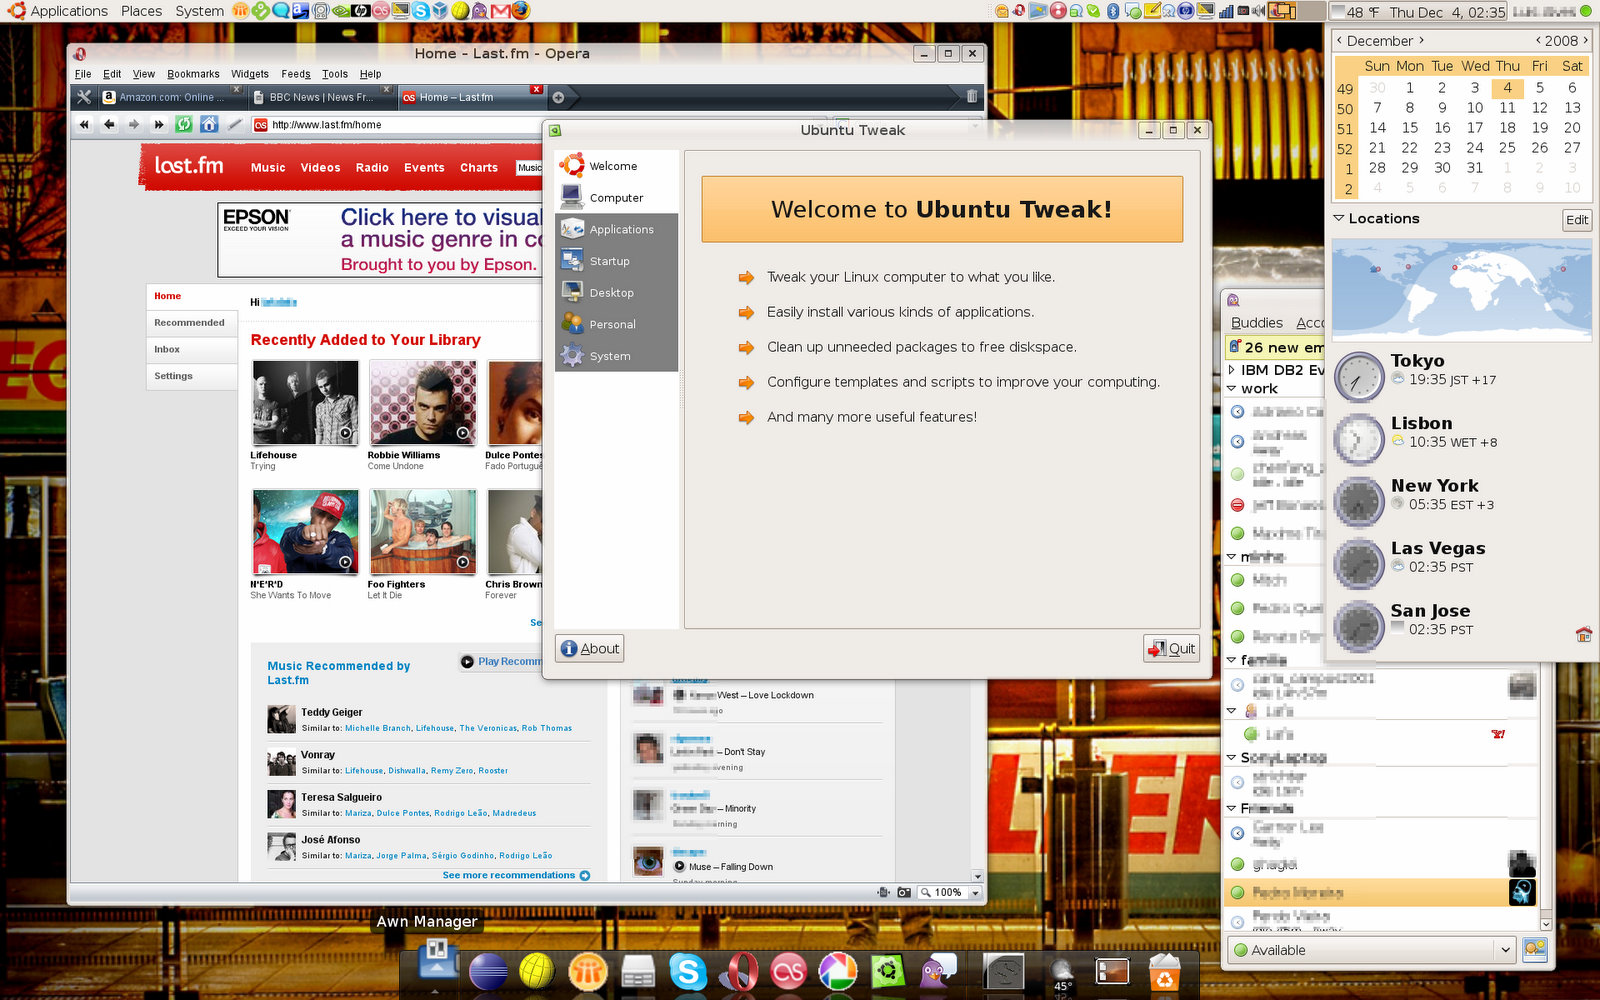Viewport: 1600px width, 1000px height.
Task: Launch Skype from the Awn dock
Action: [688, 971]
